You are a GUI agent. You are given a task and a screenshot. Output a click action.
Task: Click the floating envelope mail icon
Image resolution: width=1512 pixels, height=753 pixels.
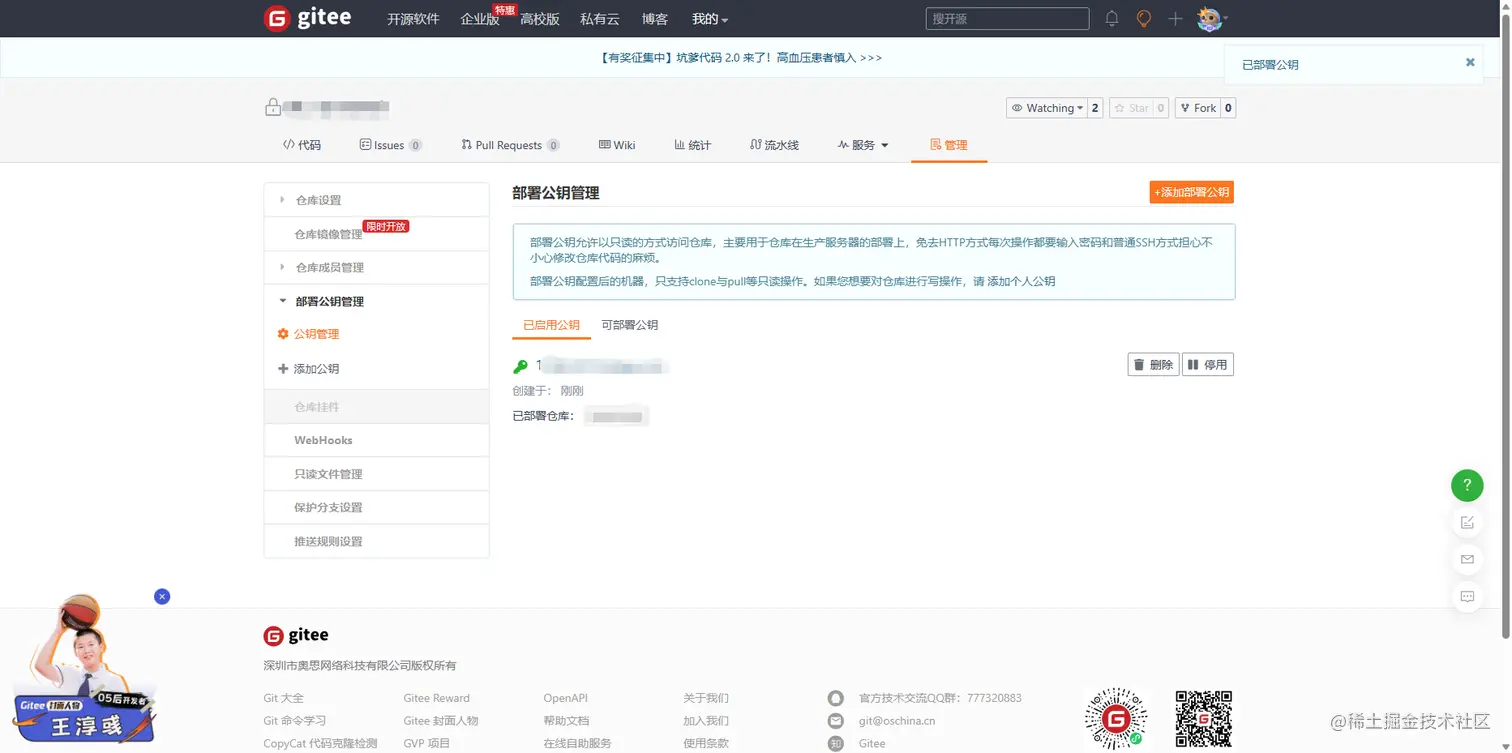1467,559
